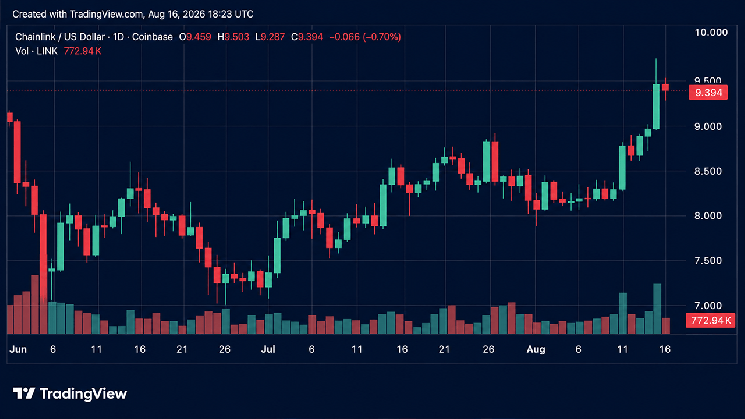Click the red 9.394 current price tag
Image resolution: width=745 pixels, height=419 pixels.
(x=708, y=93)
